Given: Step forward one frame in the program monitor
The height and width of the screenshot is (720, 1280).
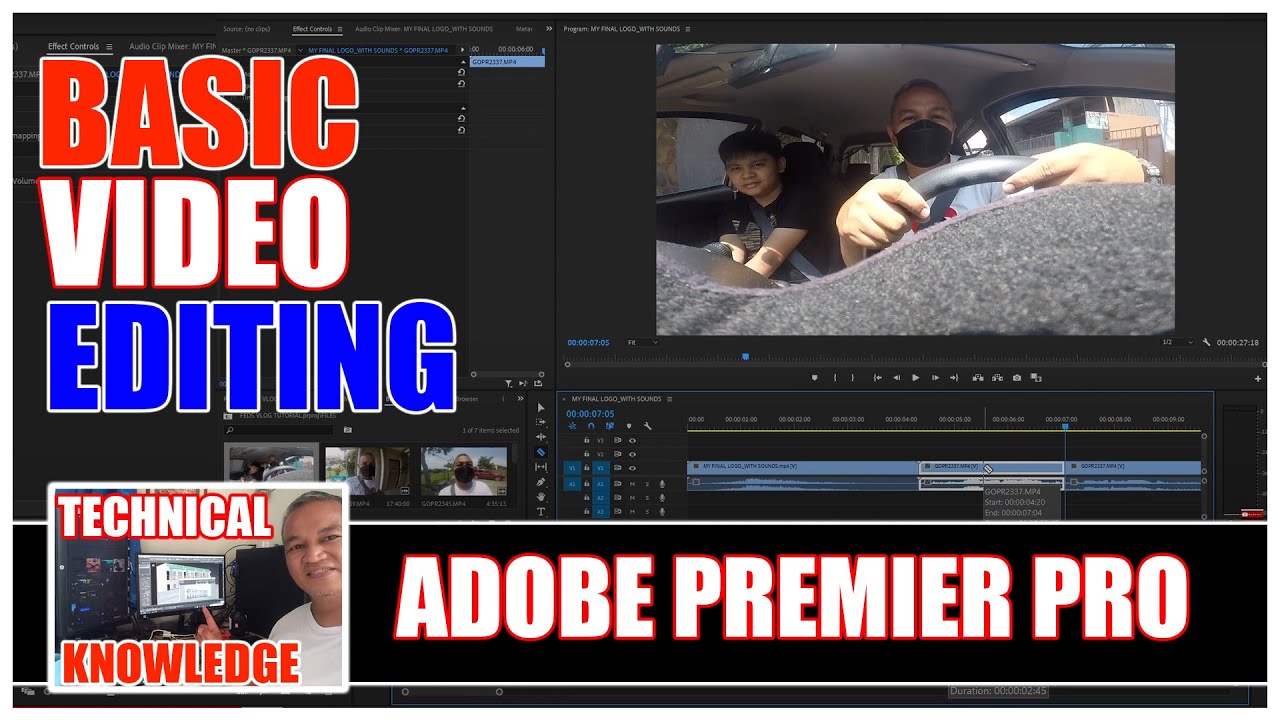Looking at the screenshot, I should coord(935,378).
